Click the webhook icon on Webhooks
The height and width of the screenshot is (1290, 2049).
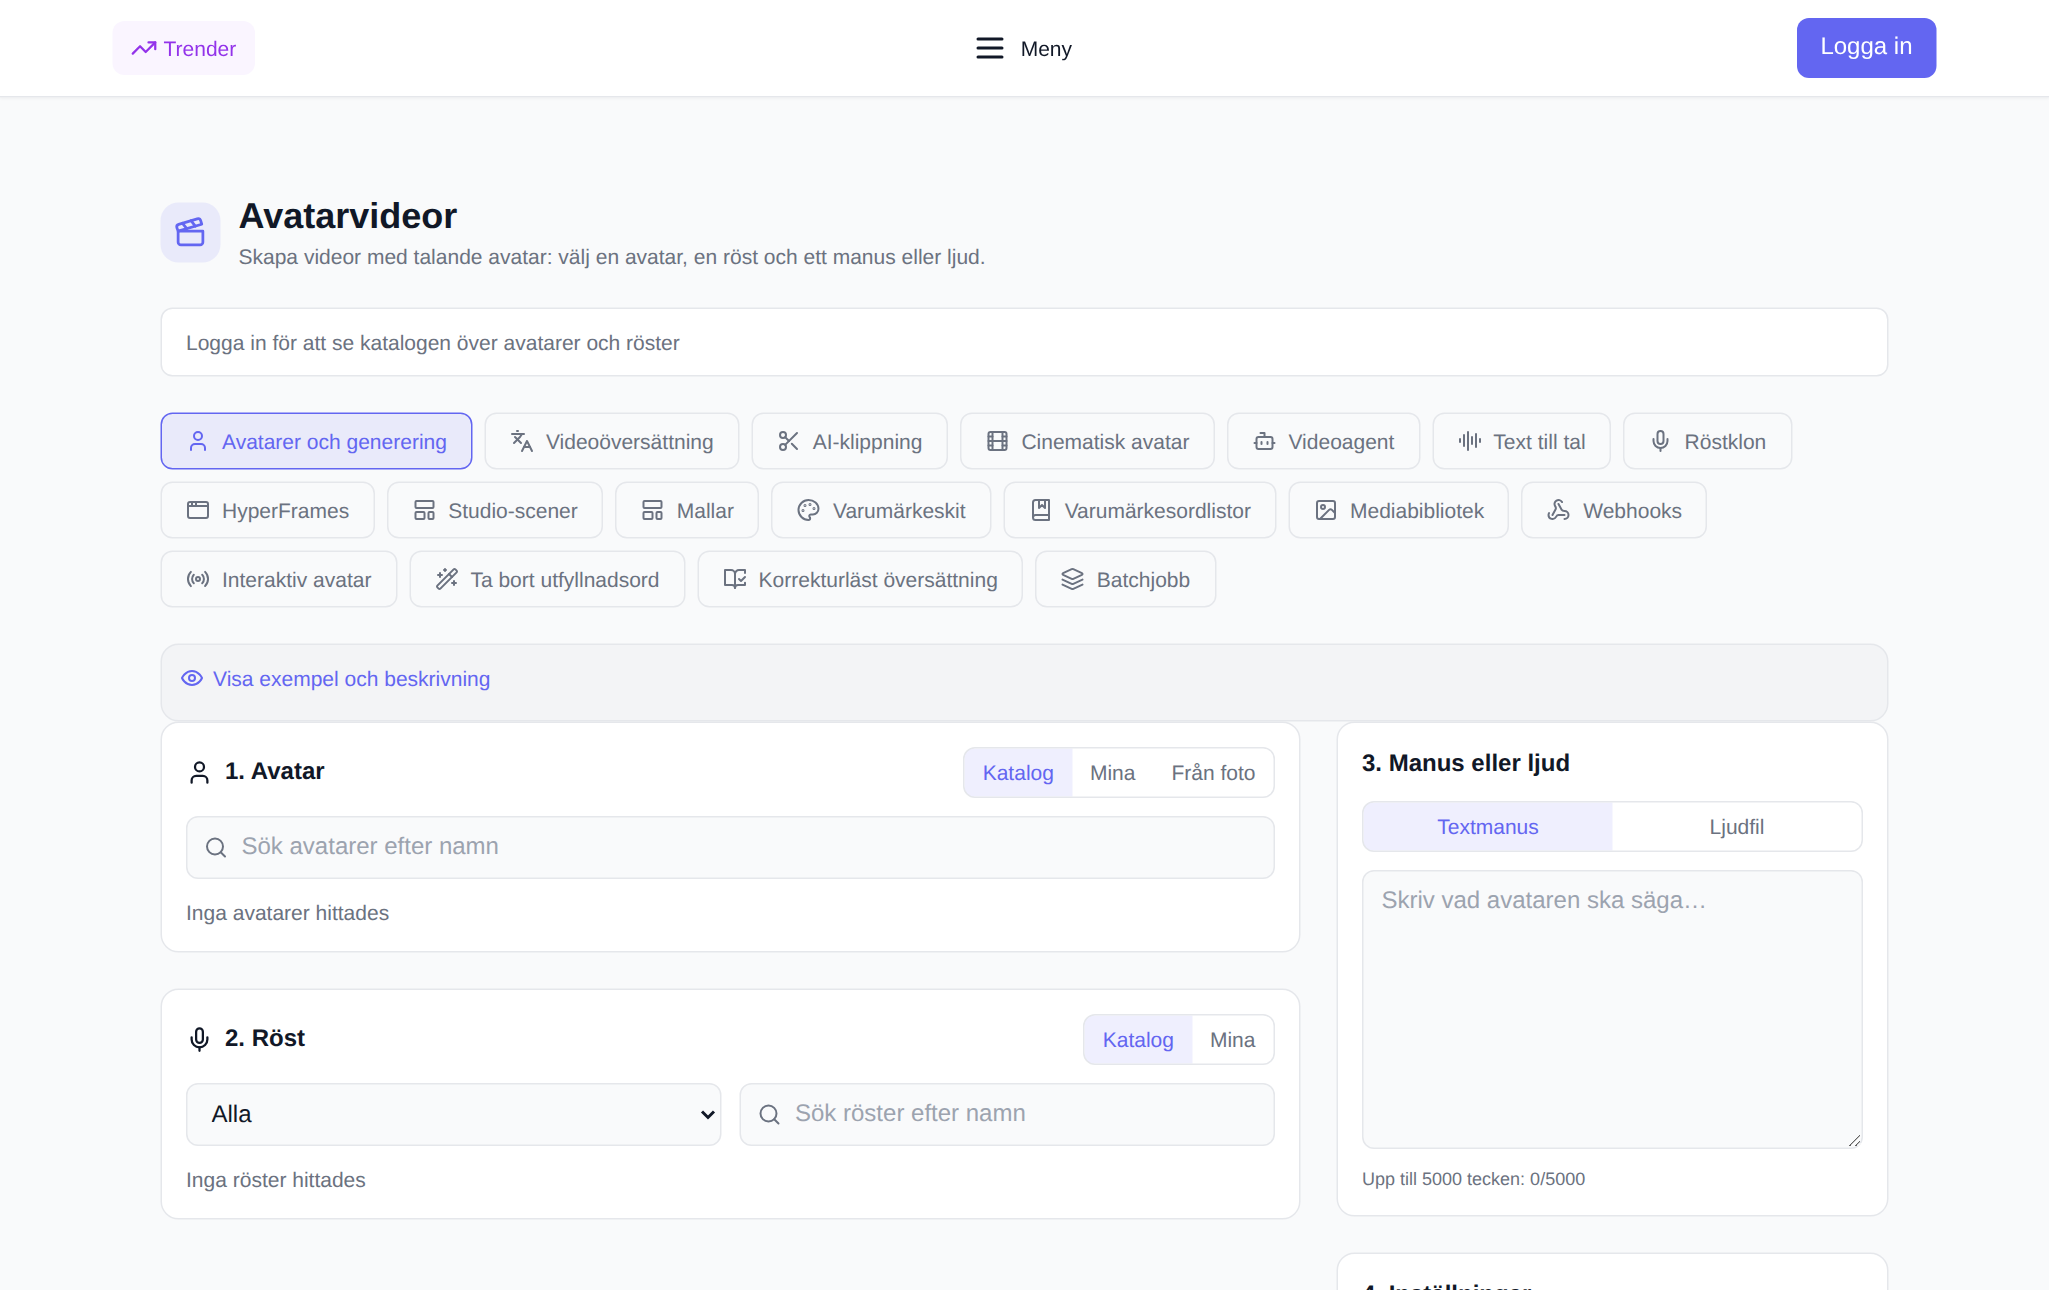tap(1558, 510)
